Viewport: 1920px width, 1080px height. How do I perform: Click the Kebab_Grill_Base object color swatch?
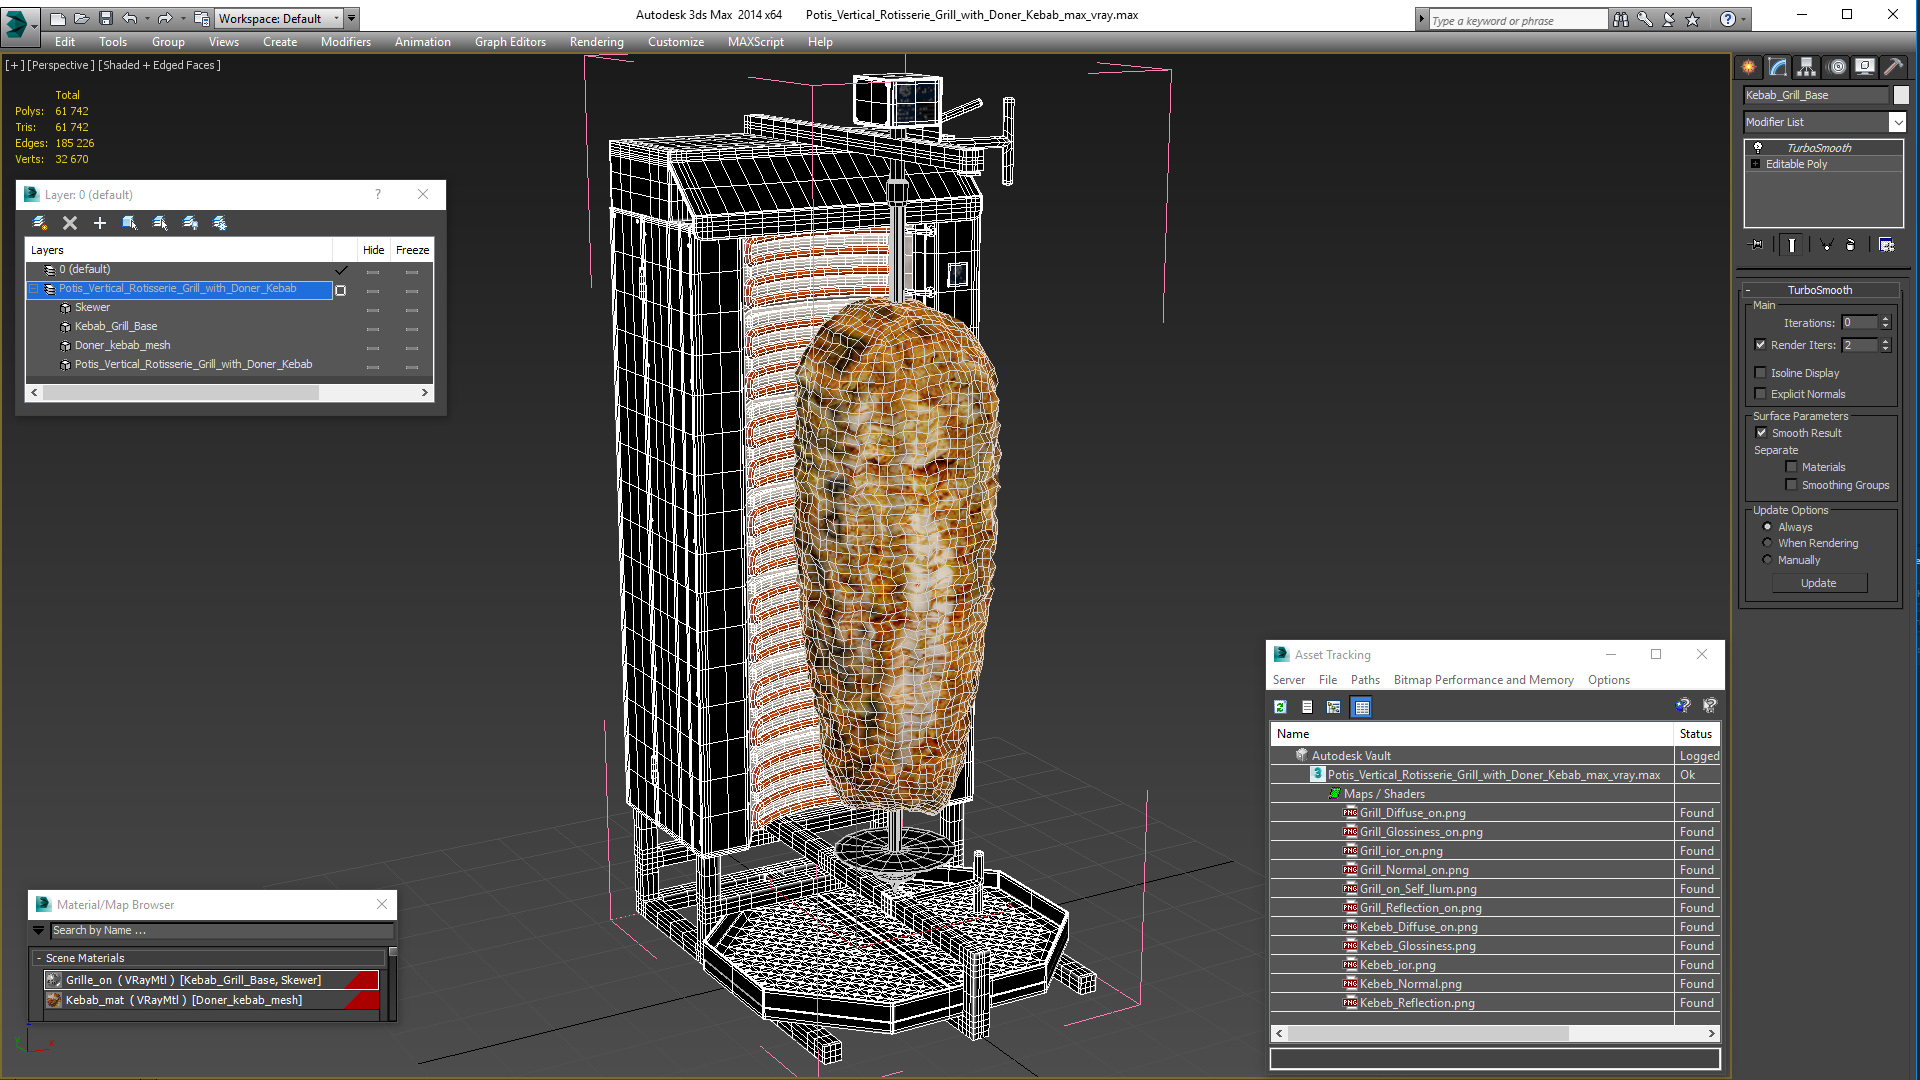point(1901,95)
